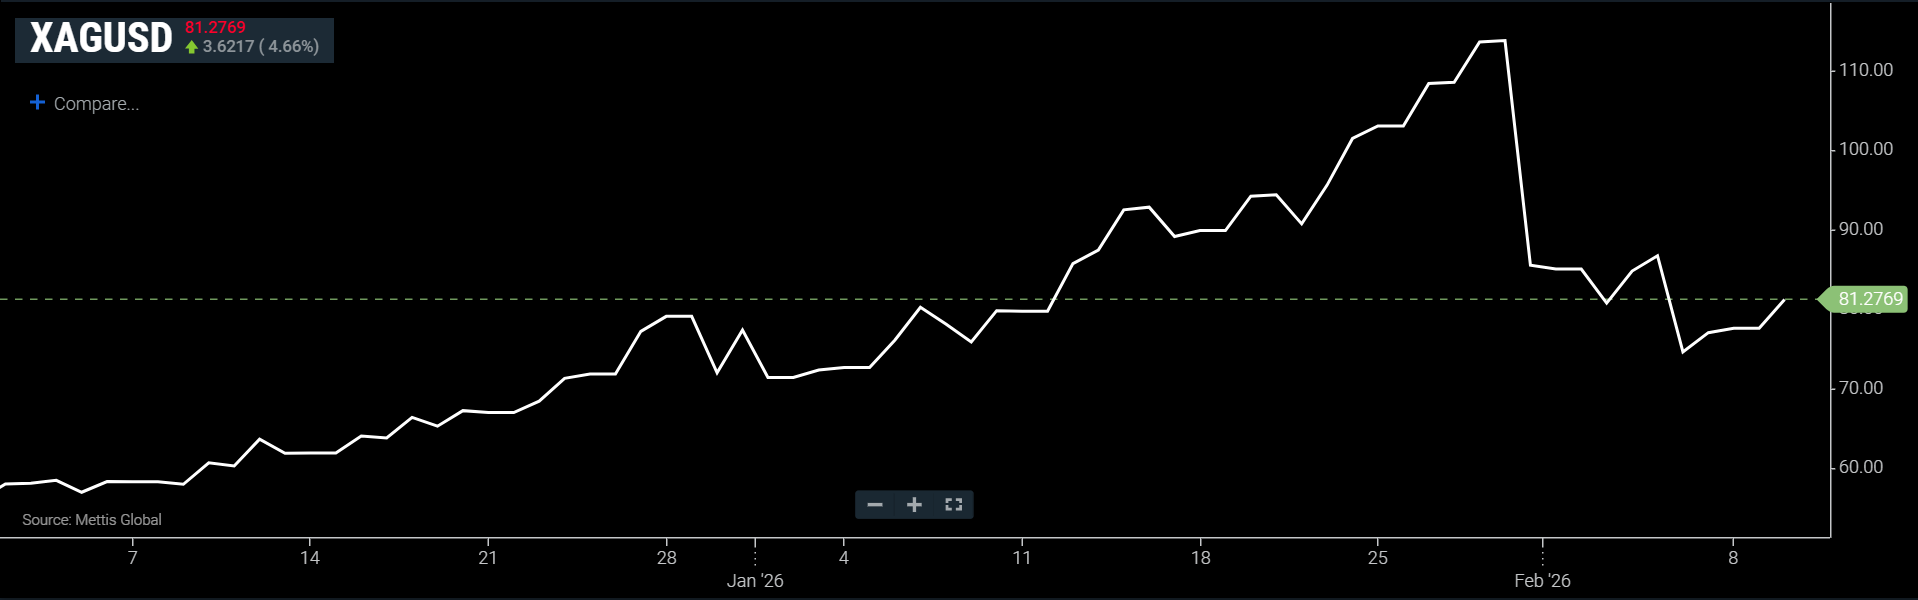Click the red 81.2769 price in header
Viewport: 1918px width, 600px height.
click(215, 28)
